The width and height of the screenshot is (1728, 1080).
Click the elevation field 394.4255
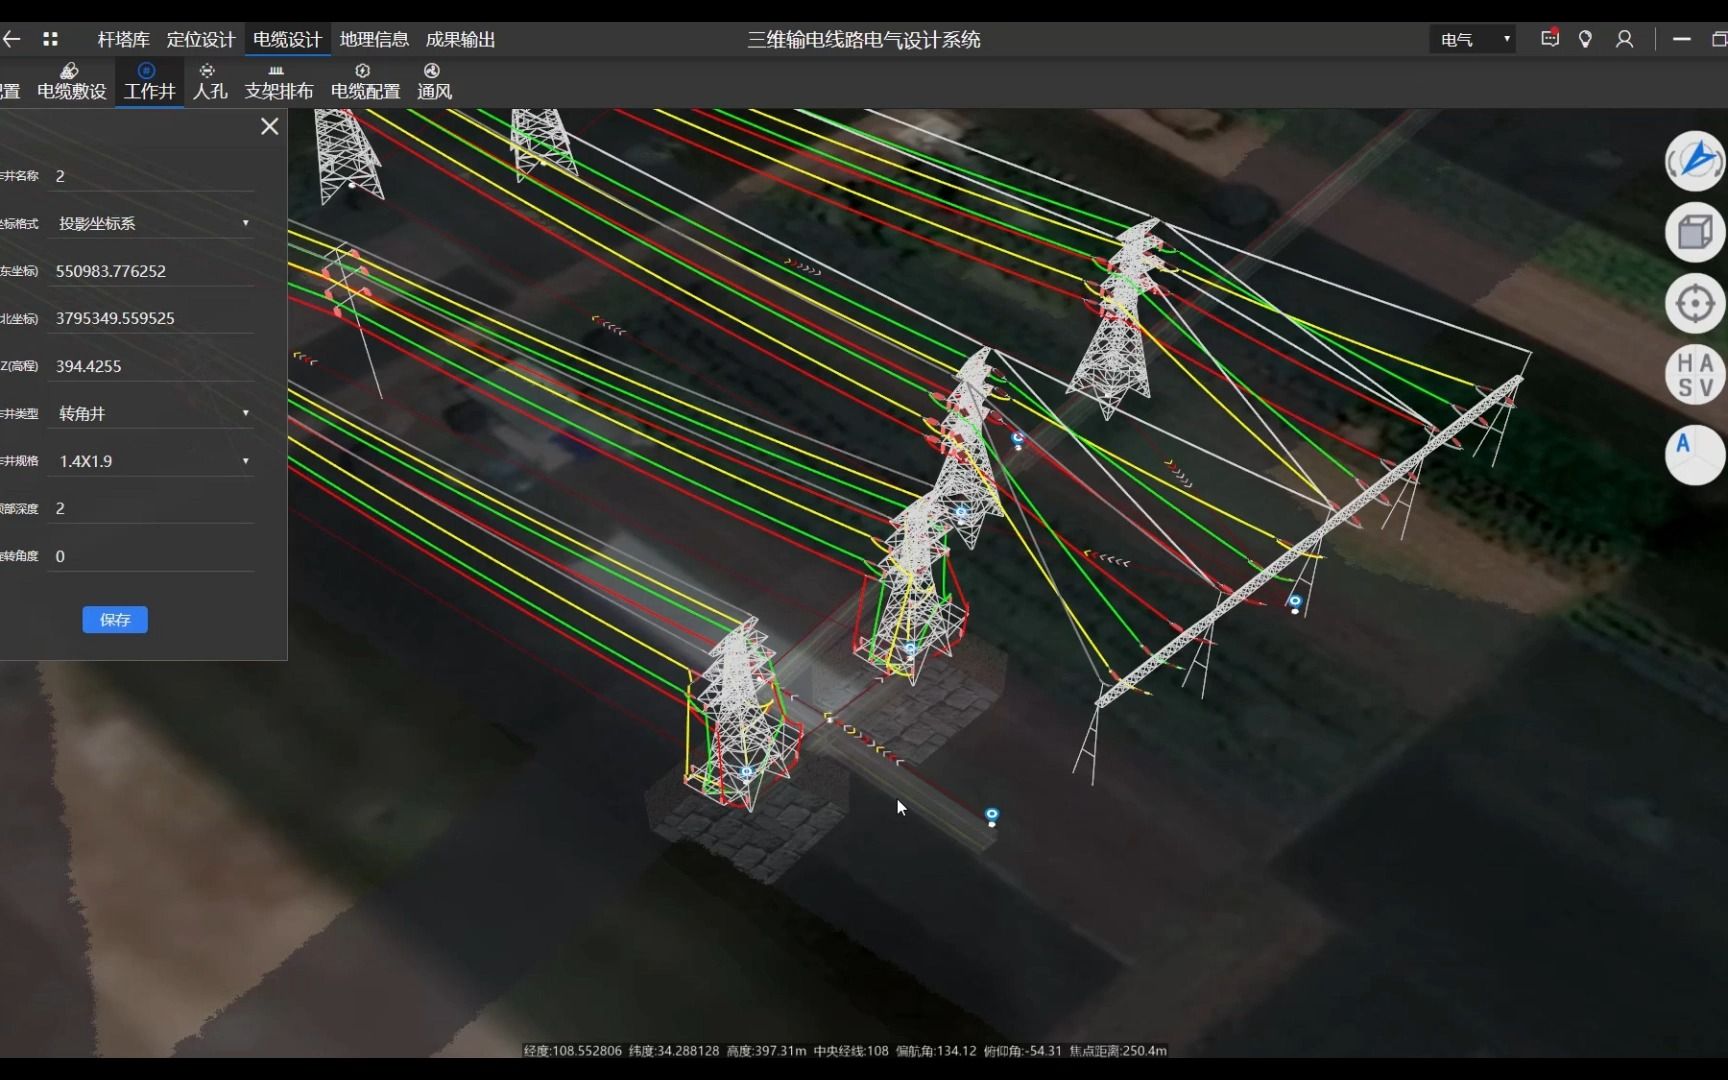pos(151,366)
